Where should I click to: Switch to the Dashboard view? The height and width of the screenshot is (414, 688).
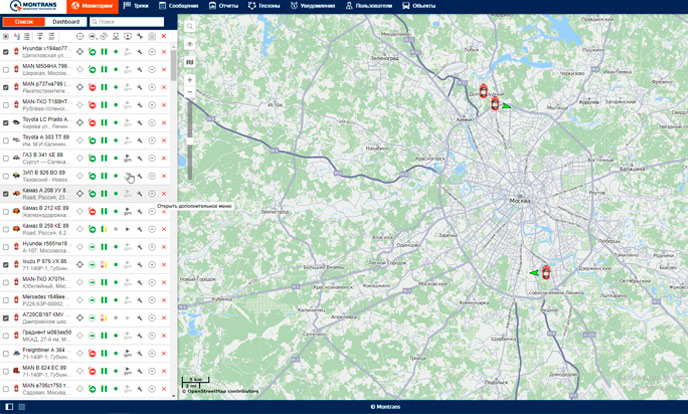[66, 21]
